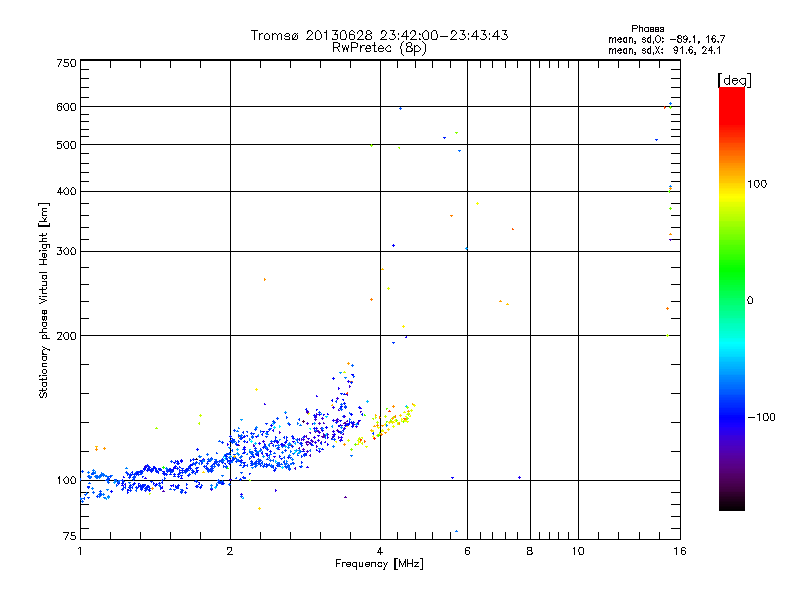Click the plot title "Tromsø 20130628 23:42:00-23:43:43"

tap(379, 35)
